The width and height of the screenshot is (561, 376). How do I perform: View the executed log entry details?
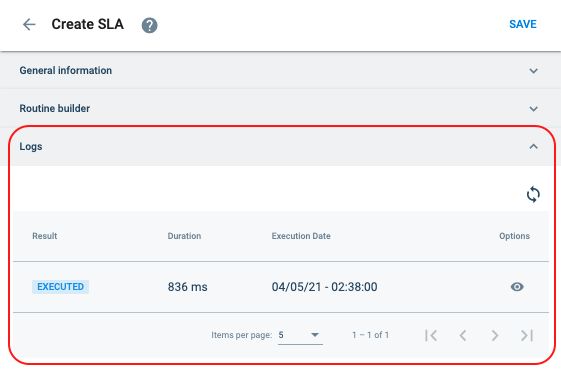click(517, 287)
